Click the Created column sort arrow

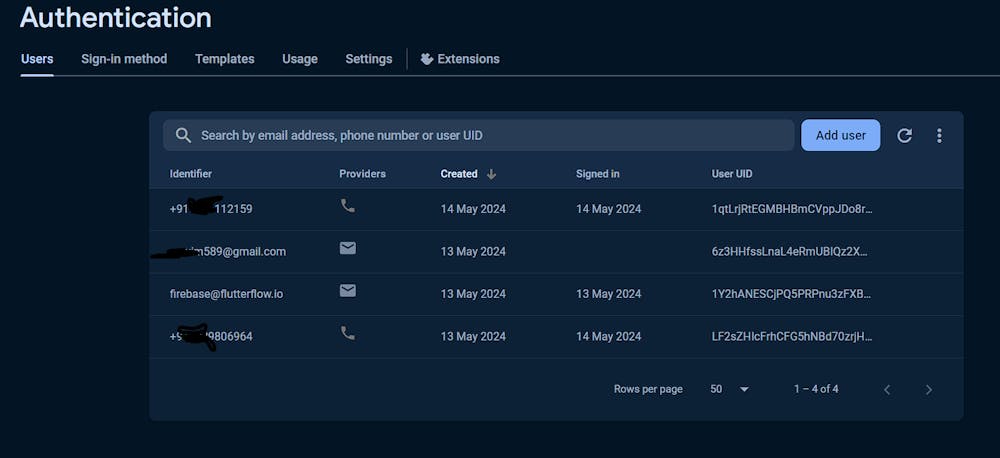coord(491,174)
